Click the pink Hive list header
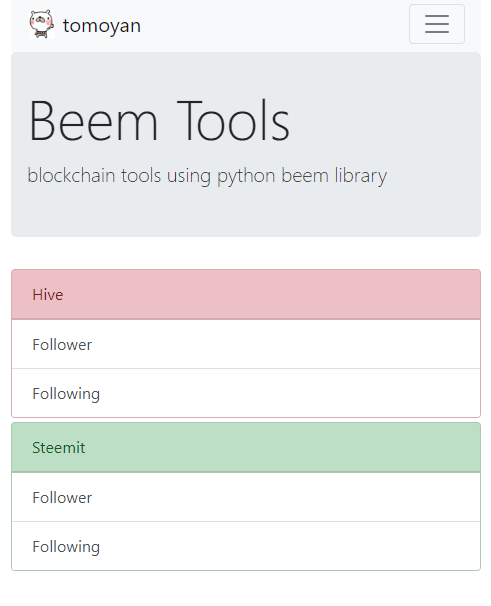The width and height of the screenshot is (491, 606). pyautogui.click(x=246, y=294)
